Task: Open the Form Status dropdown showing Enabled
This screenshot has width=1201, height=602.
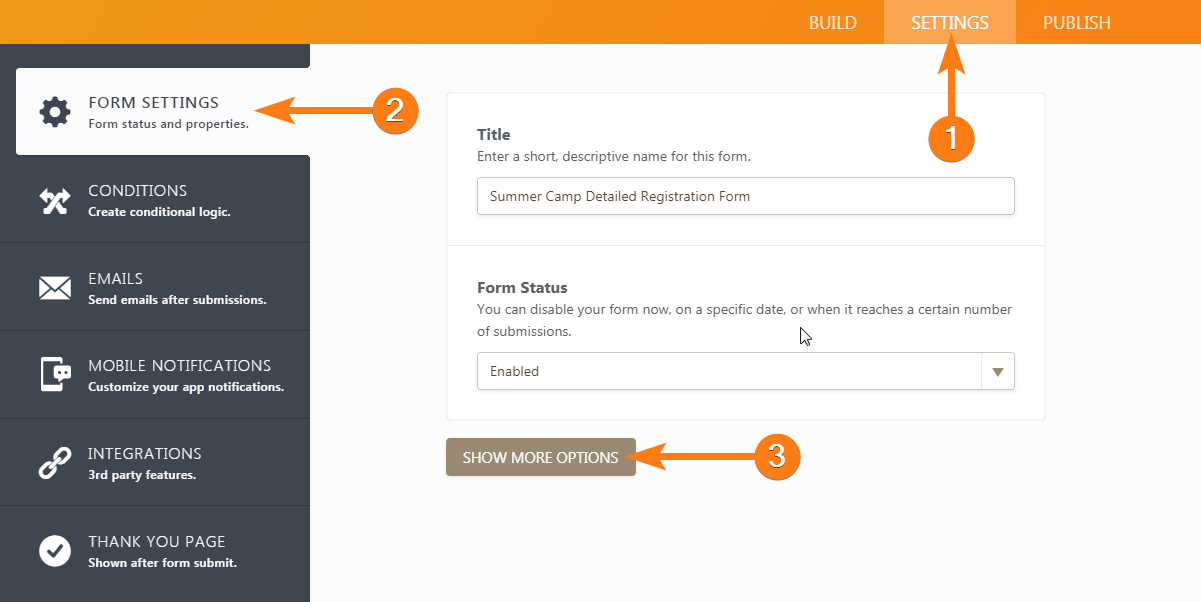Action: [730, 371]
